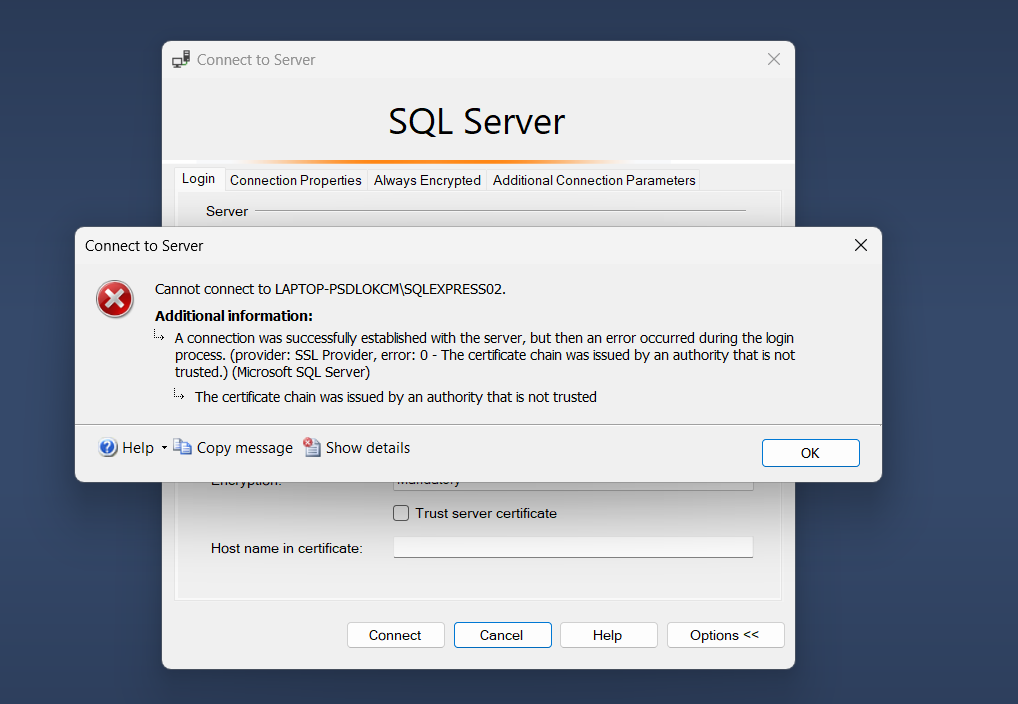The height and width of the screenshot is (704, 1018).
Task: Enable Trust server certificate checkbox
Action: [401, 513]
